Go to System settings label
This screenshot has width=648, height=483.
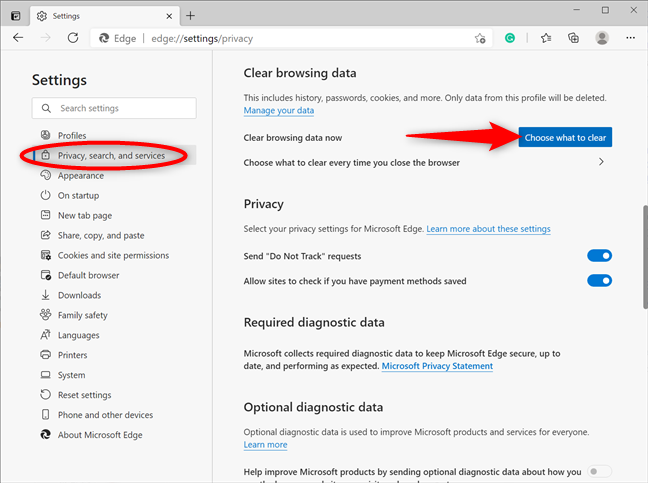coord(71,375)
